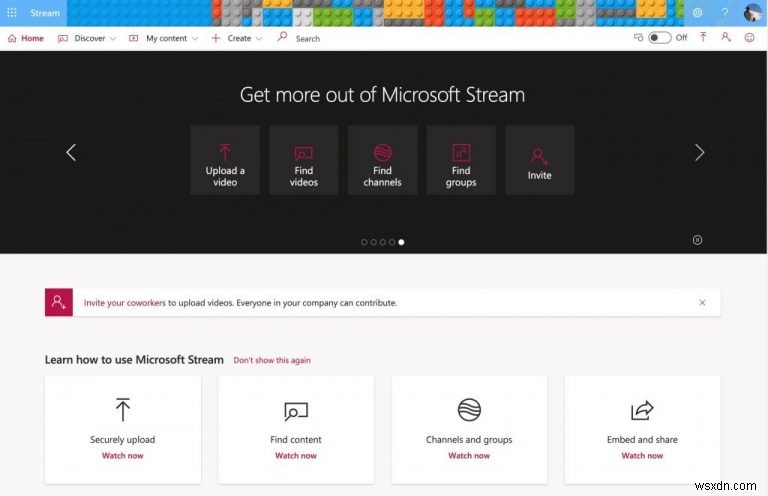Image resolution: width=768 pixels, height=496 pixels.
Task: Select the second carousel dot
Action: 373,242
